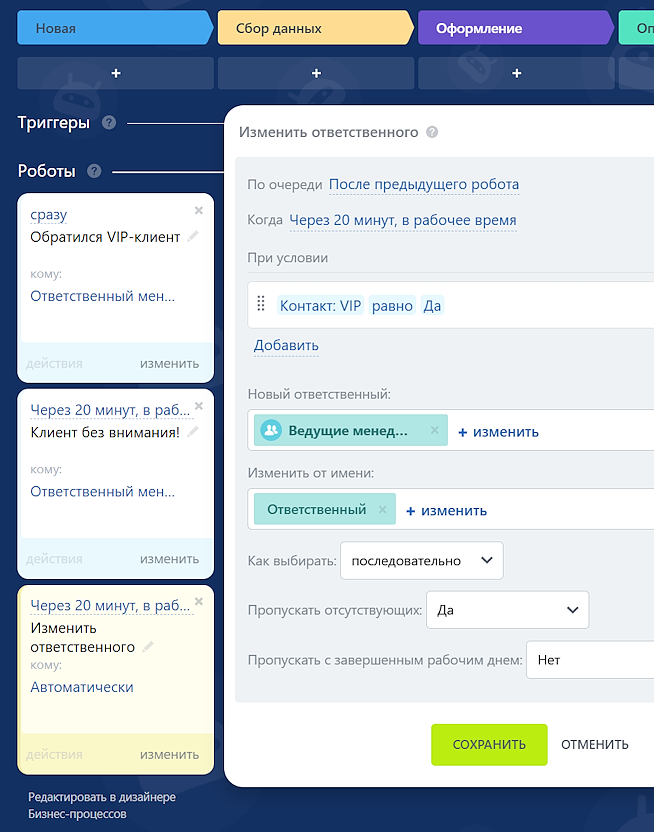Click the Контакт: VIP condition field

pos(320,306)
